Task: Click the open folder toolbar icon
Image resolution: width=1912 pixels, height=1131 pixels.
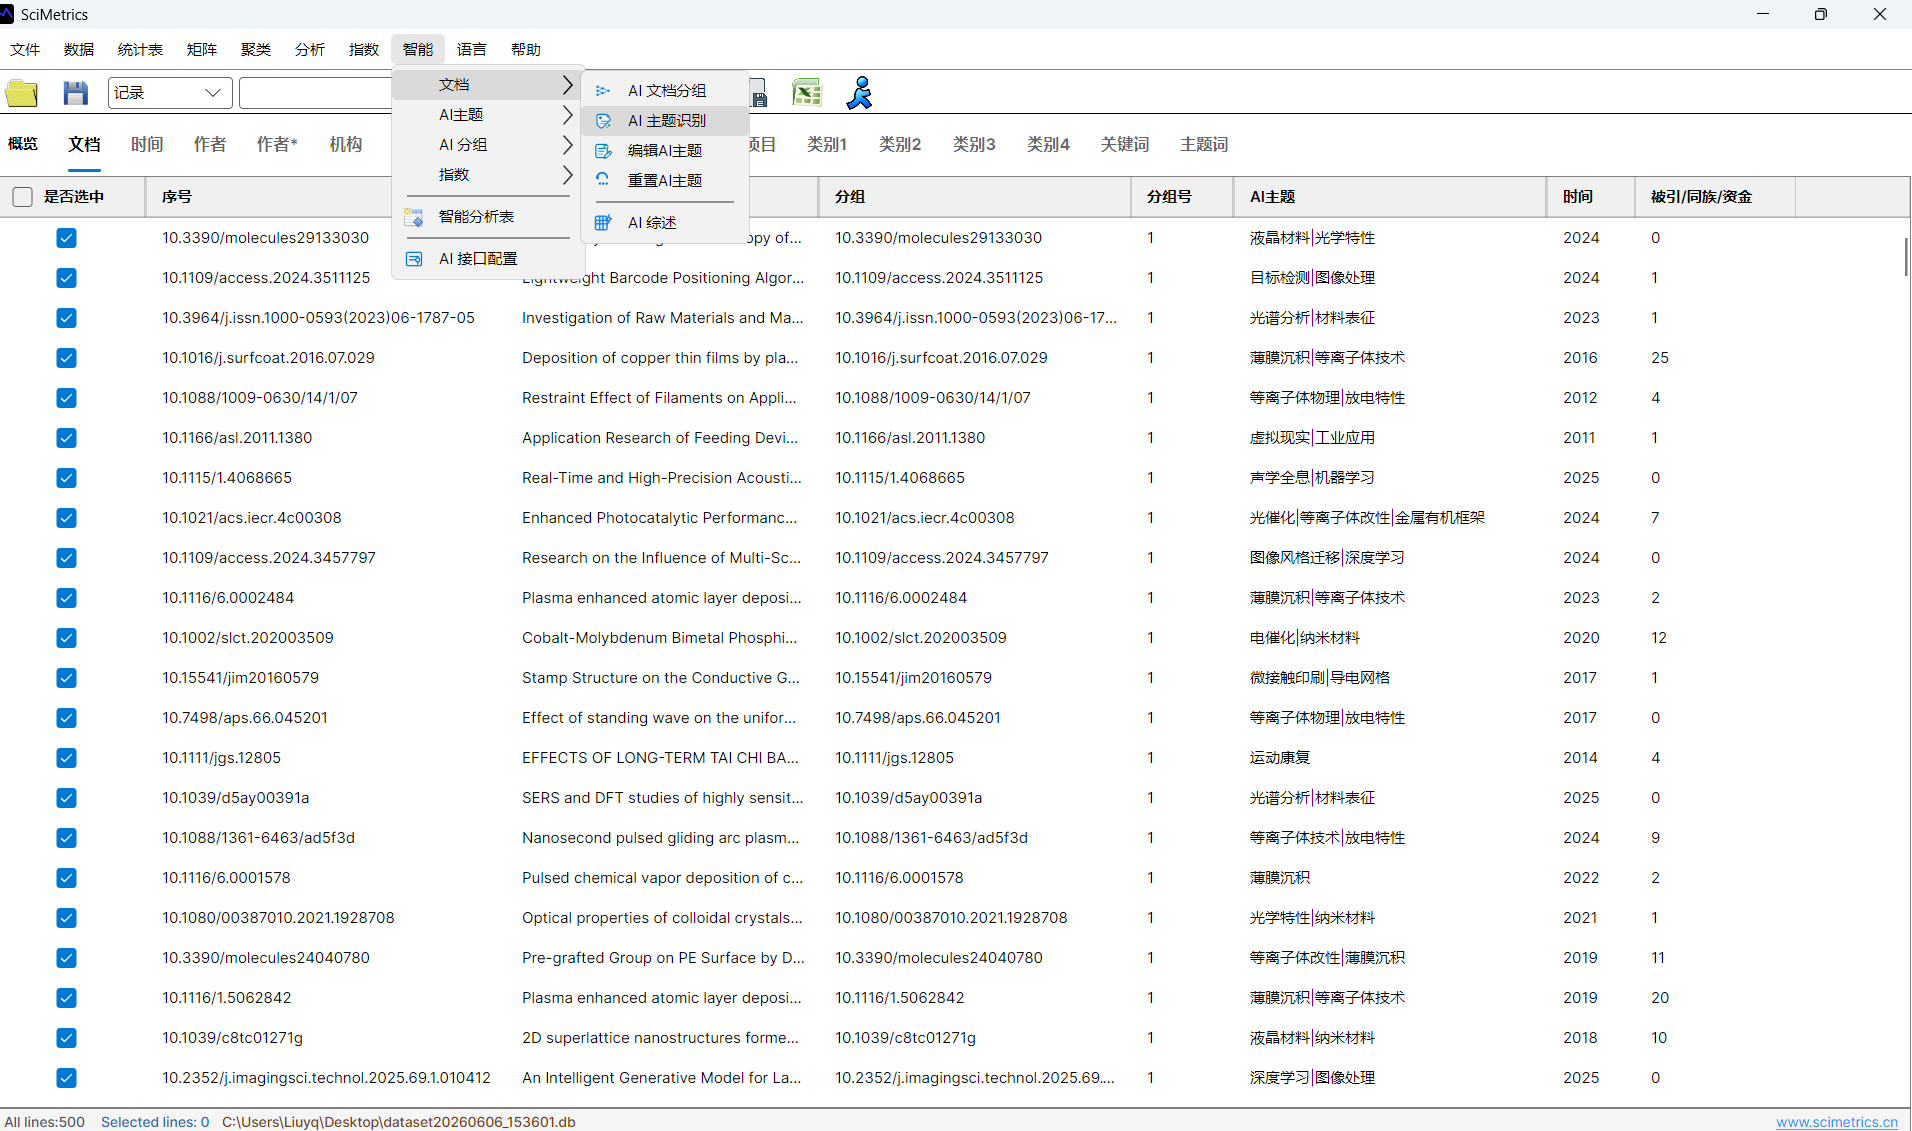Action: click(x=22, y=93)
